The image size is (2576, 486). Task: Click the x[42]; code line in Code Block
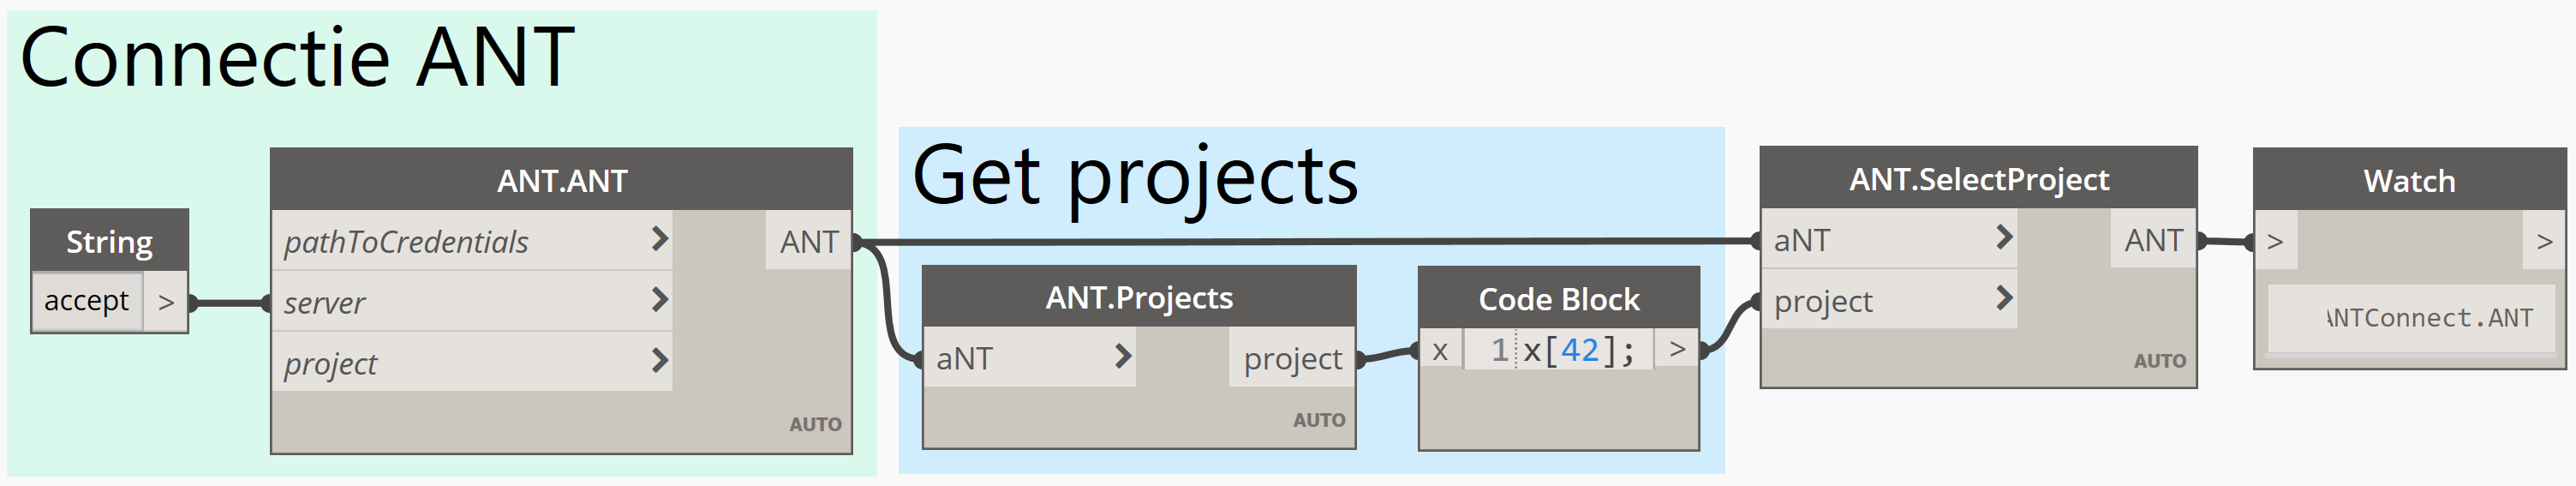pyautogui.click(x=1578, y=350)
